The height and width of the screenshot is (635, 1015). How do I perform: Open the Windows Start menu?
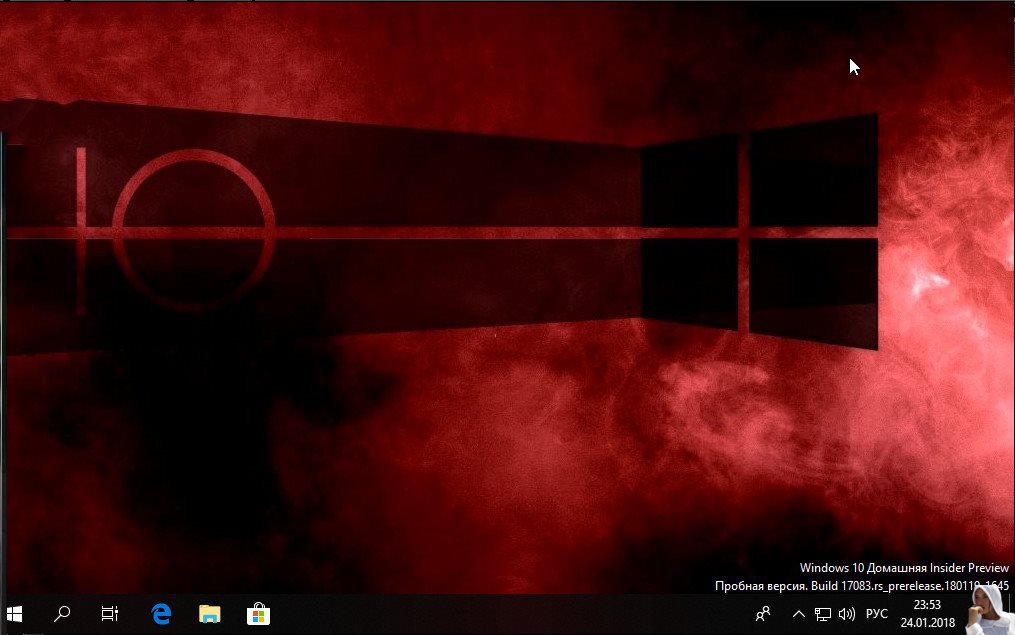coord(14,614)
